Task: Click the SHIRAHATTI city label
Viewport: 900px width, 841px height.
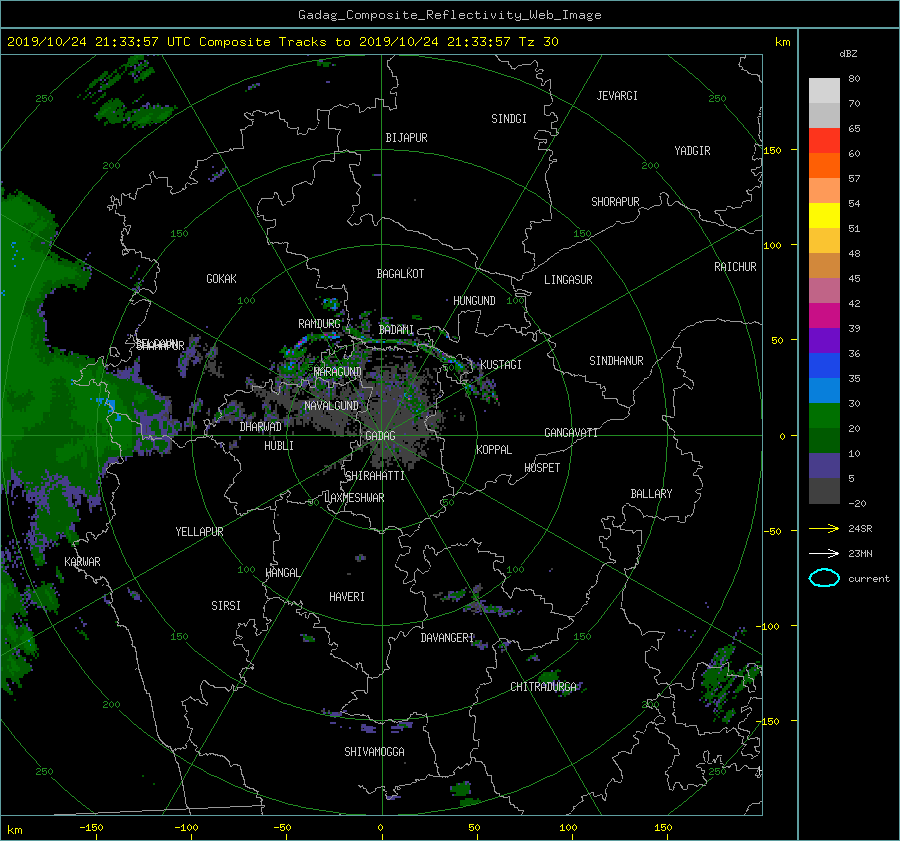Action: pyautogui.click(x=375, y=476)
